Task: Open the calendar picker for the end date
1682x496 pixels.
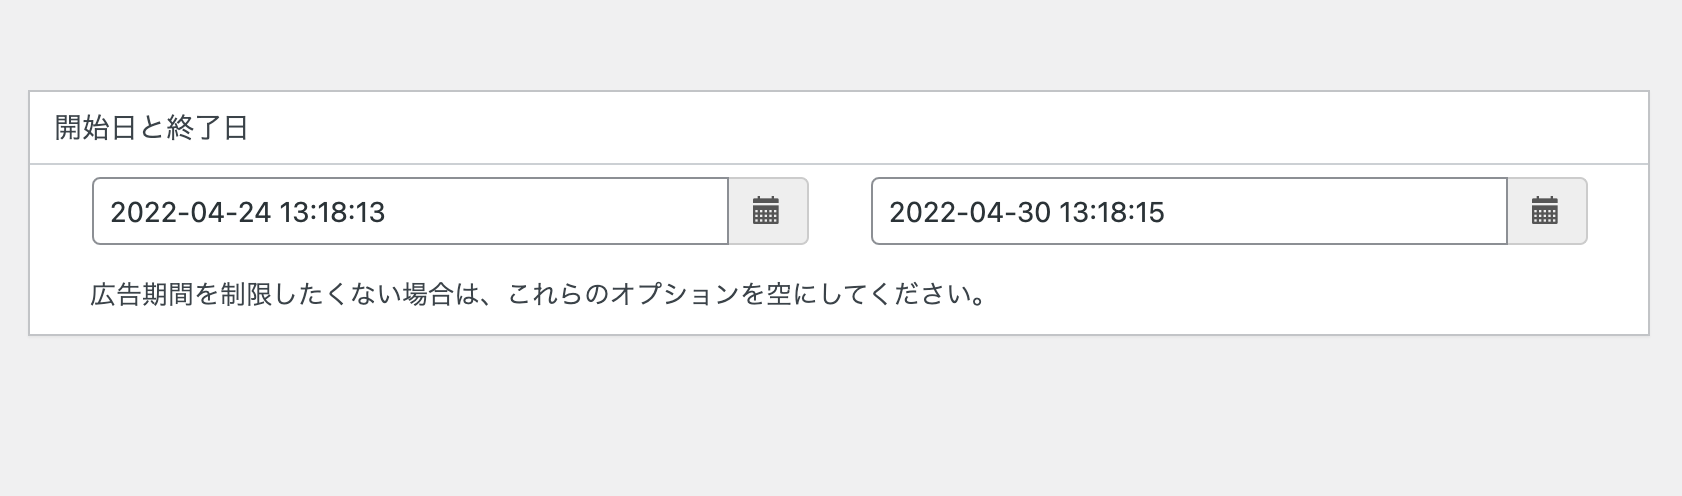Action: point(1546,211)
